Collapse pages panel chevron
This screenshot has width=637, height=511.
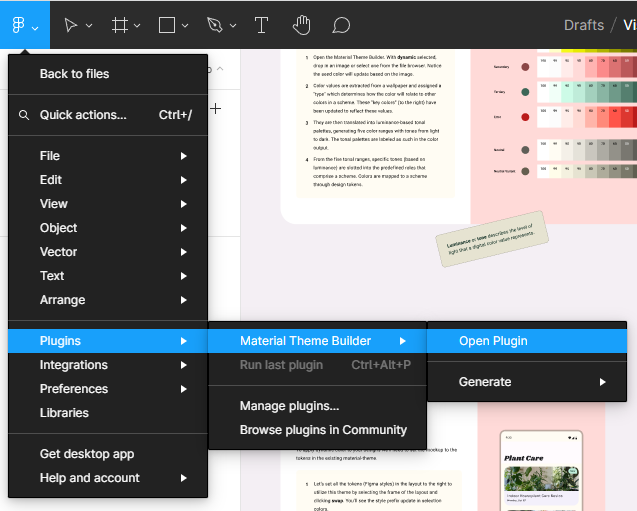pos(220,69)
